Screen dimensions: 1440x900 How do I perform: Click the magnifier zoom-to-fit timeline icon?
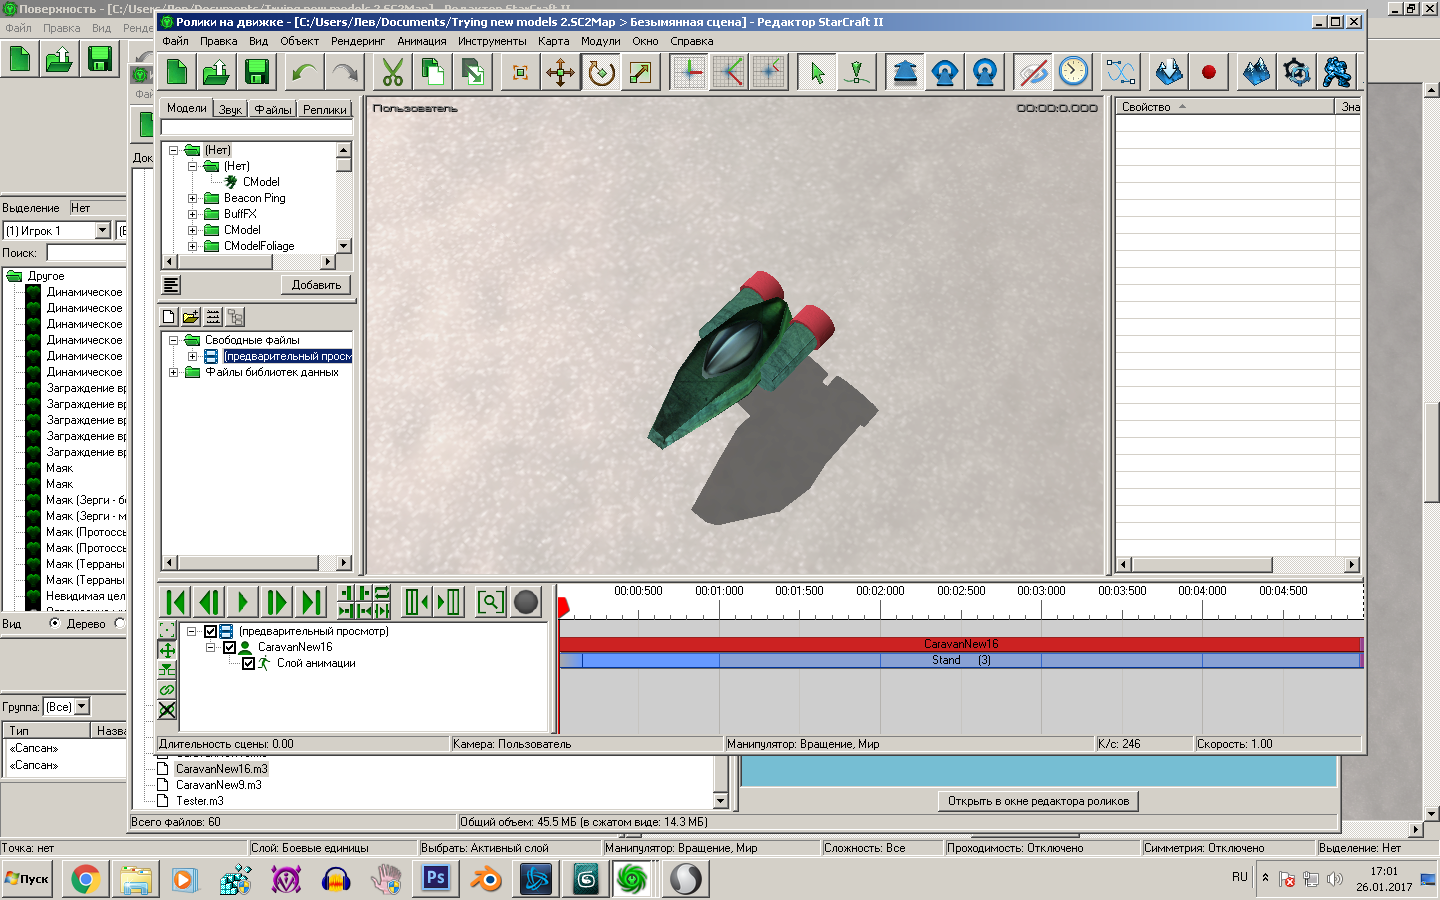(490, 602)
